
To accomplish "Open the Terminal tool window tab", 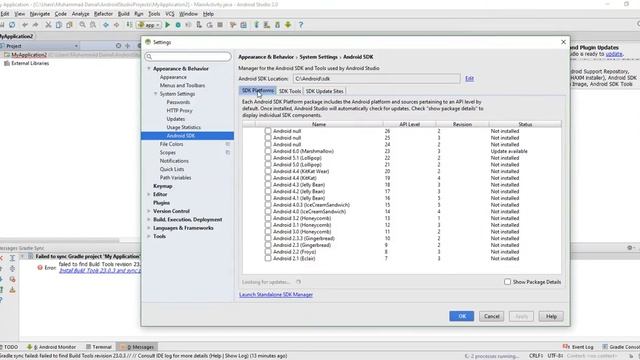I will pos(98,347).
